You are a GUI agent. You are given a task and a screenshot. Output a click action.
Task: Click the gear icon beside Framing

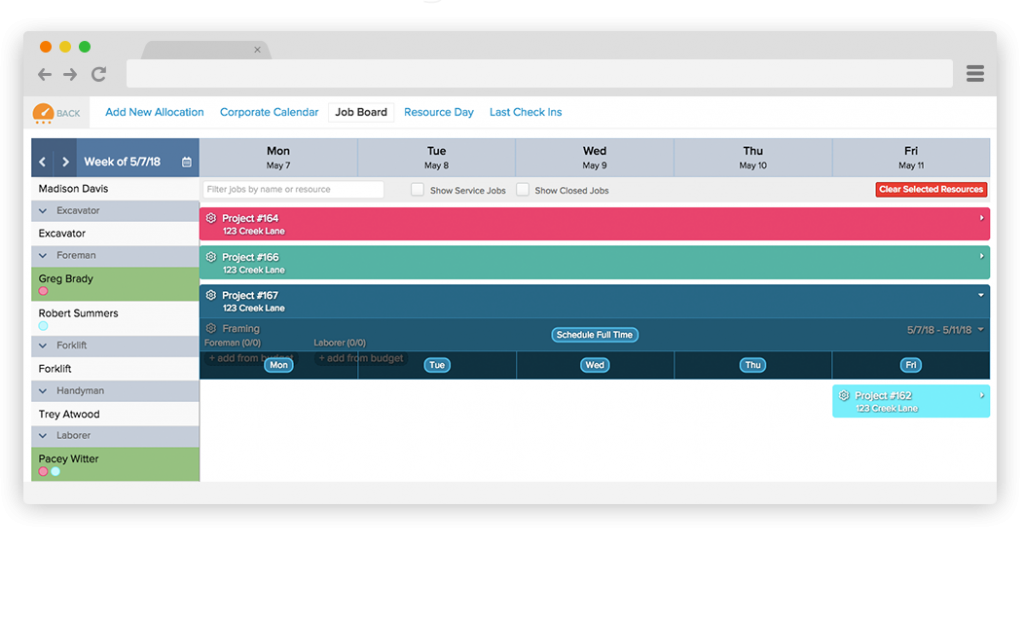(211, 328)
